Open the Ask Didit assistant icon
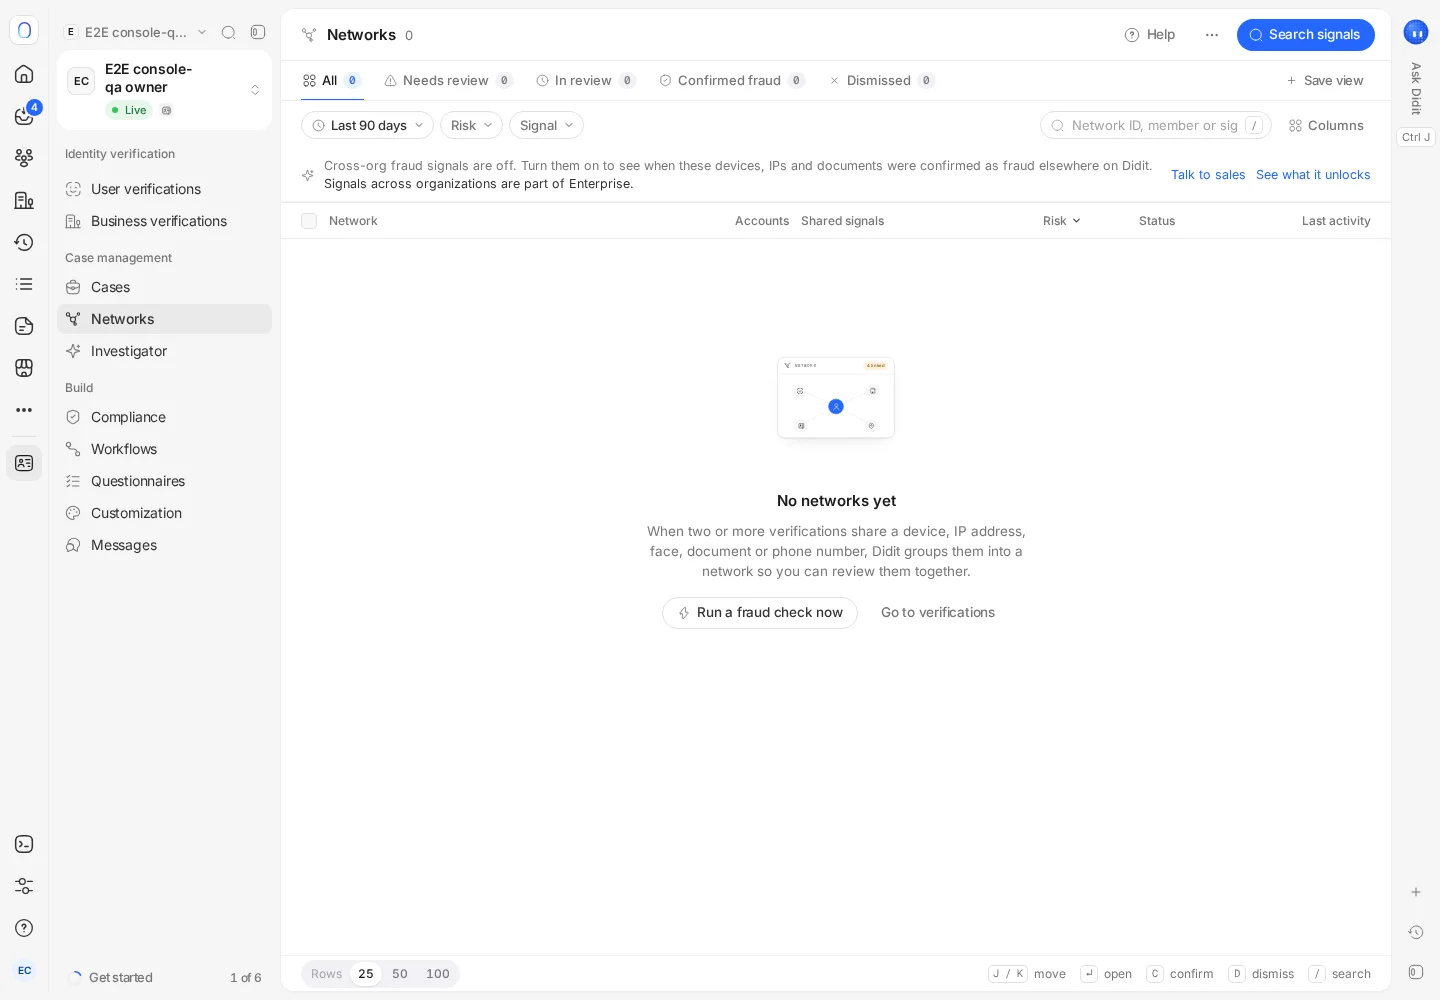1440x1000 pixels. pyautogui.click(x=1415, y=32)
